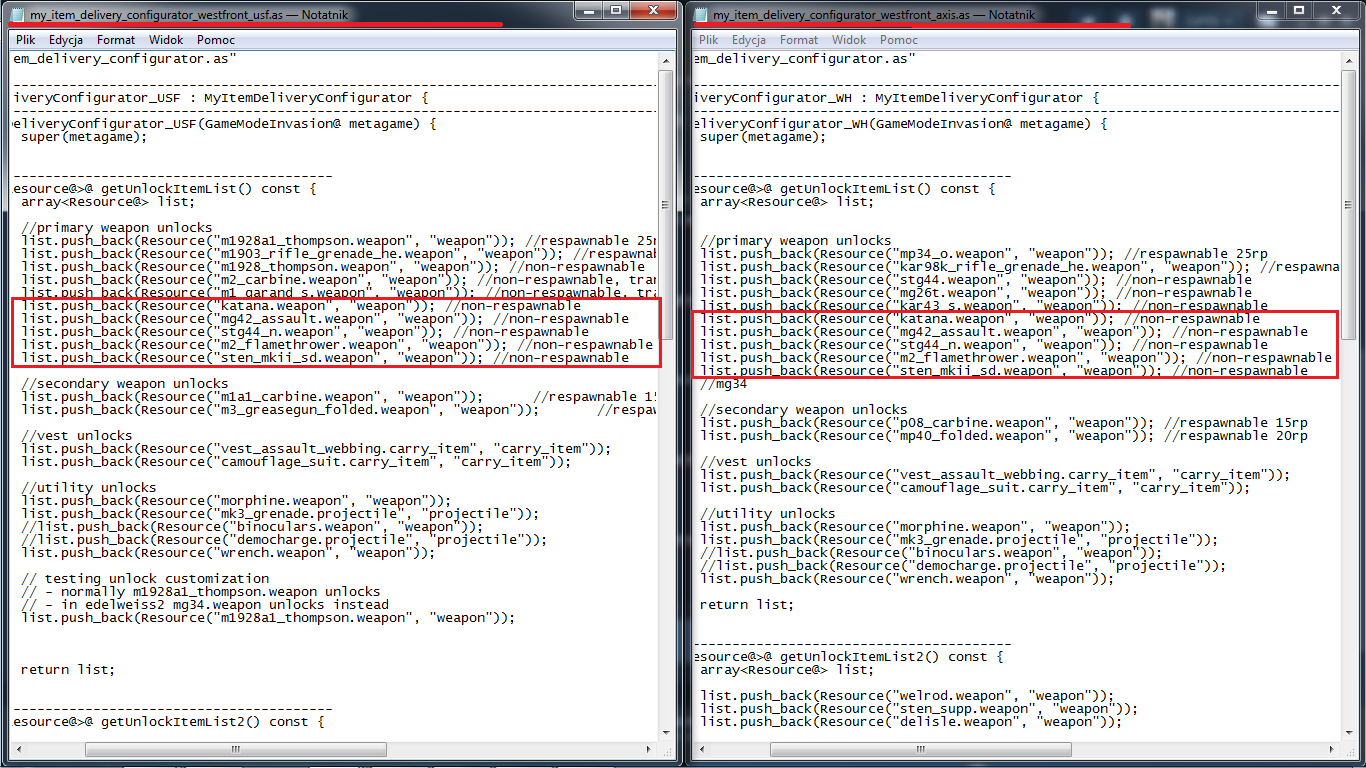Click the "kar98k_rifle_grenade_he.weapon" line in axis.as

point(1020,267)
